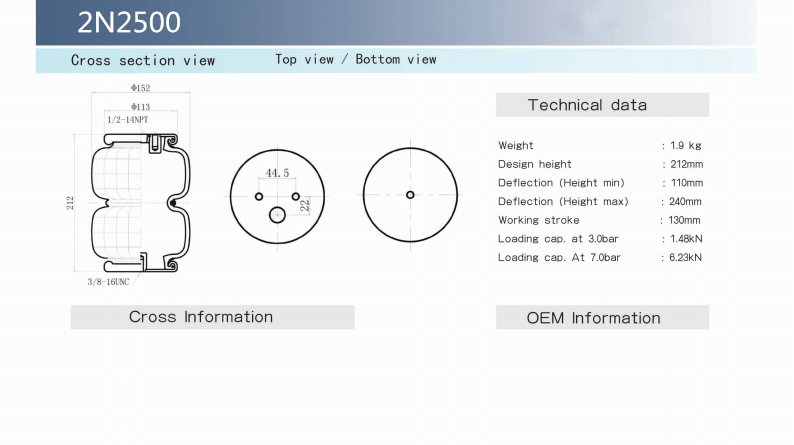The image size is (794, 445).
Task: Select the Cross section view heading
Action: [143, 60]
